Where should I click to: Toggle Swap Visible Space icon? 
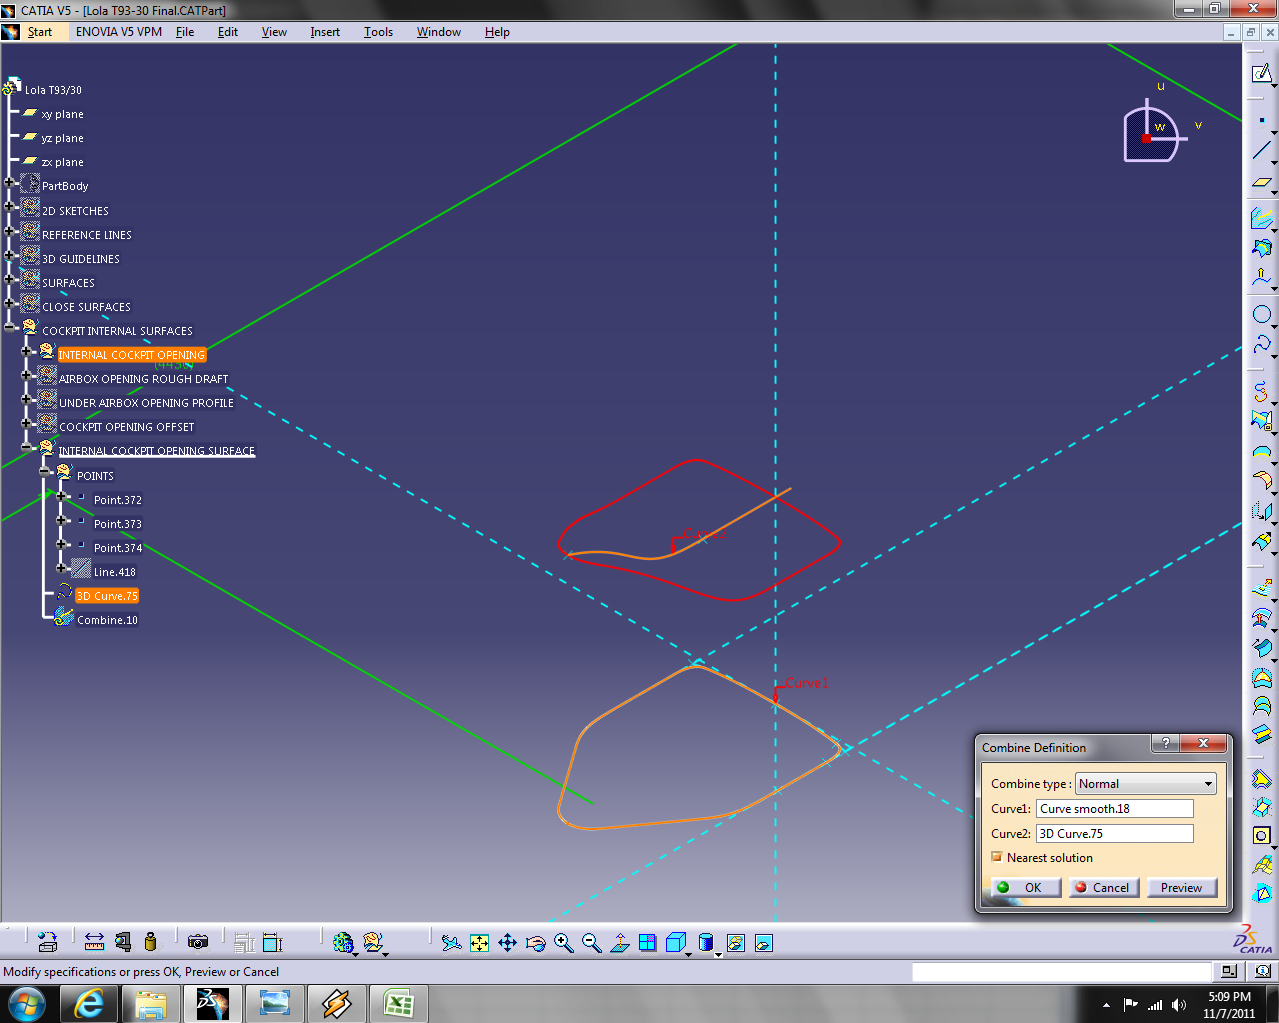pos(764,942)
